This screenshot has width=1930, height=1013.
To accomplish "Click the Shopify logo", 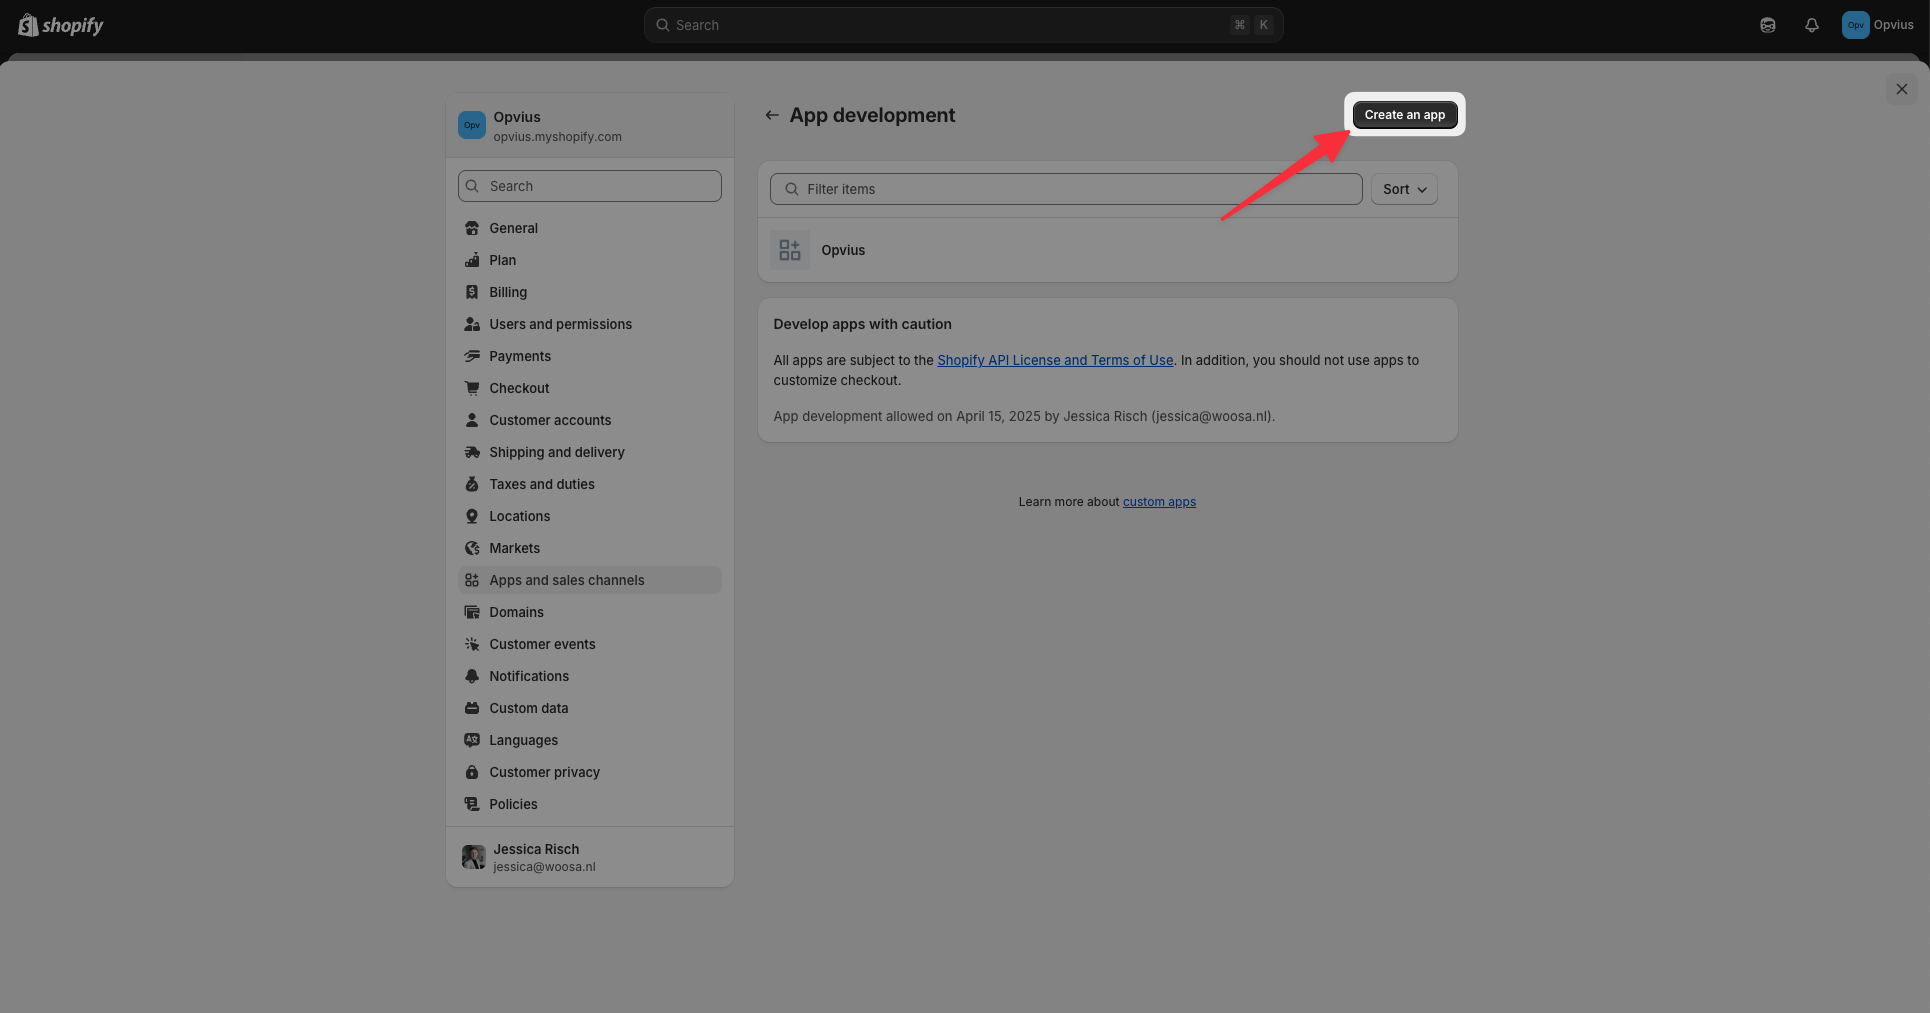I will click(x=61, y=25).
